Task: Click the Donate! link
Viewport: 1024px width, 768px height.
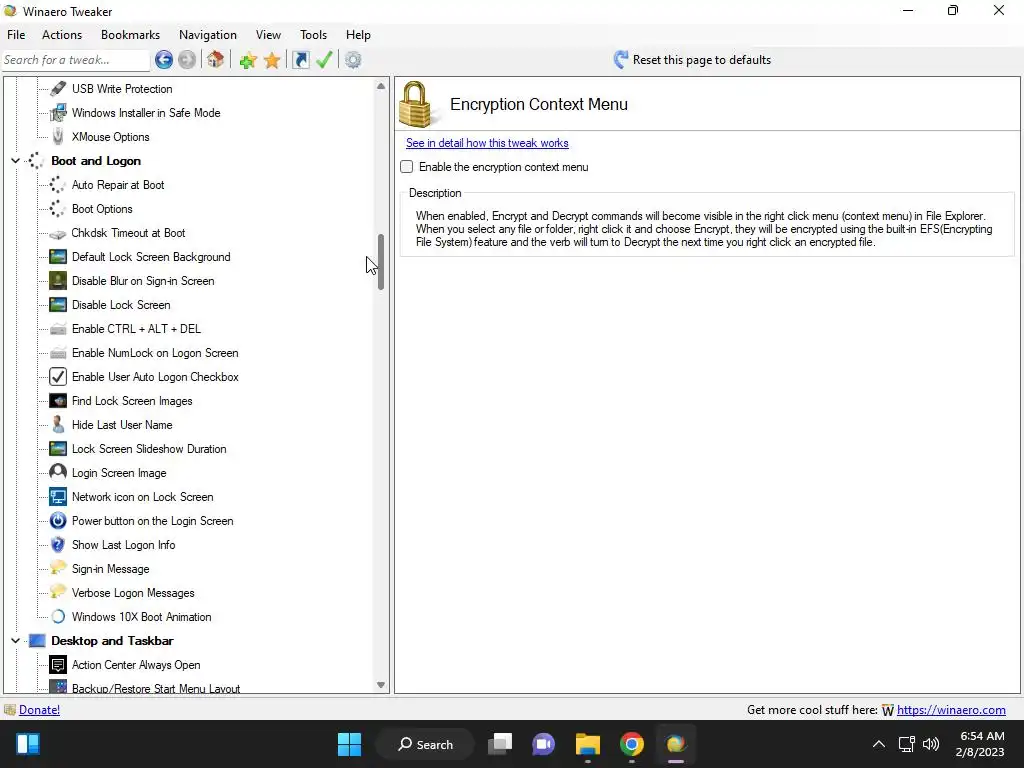Action: click(x=39, y=710)
